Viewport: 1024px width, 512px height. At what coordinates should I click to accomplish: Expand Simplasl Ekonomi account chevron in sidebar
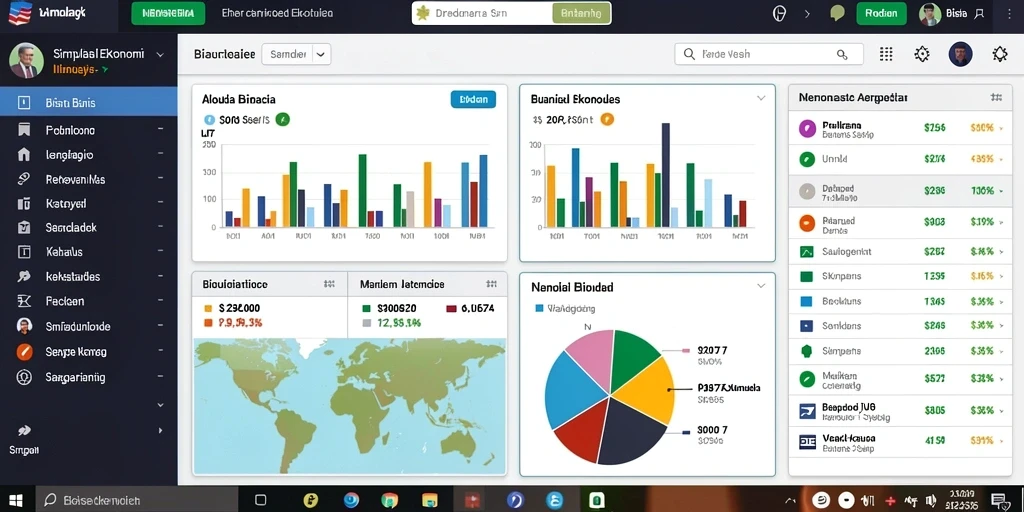click(x=161, y=56)
